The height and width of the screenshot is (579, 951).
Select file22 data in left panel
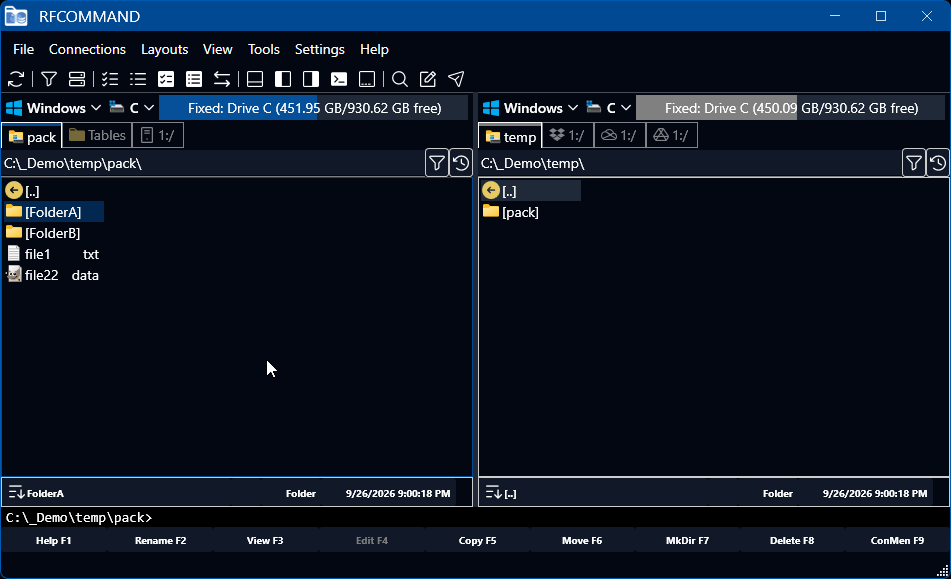point(53,275)
